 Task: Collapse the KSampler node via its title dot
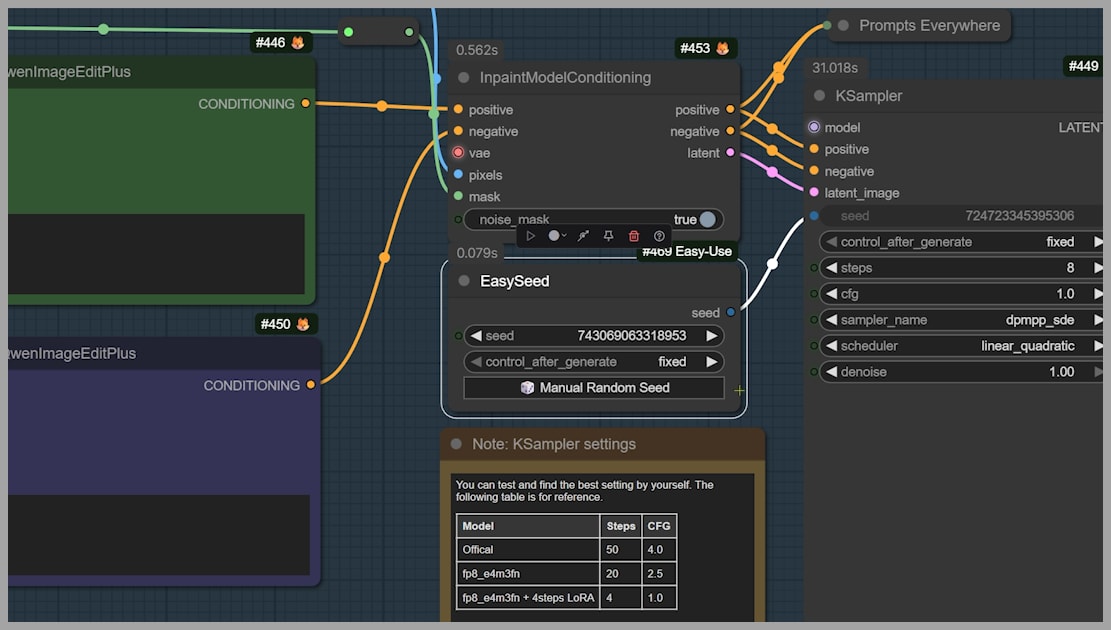[x=820, y=96]
